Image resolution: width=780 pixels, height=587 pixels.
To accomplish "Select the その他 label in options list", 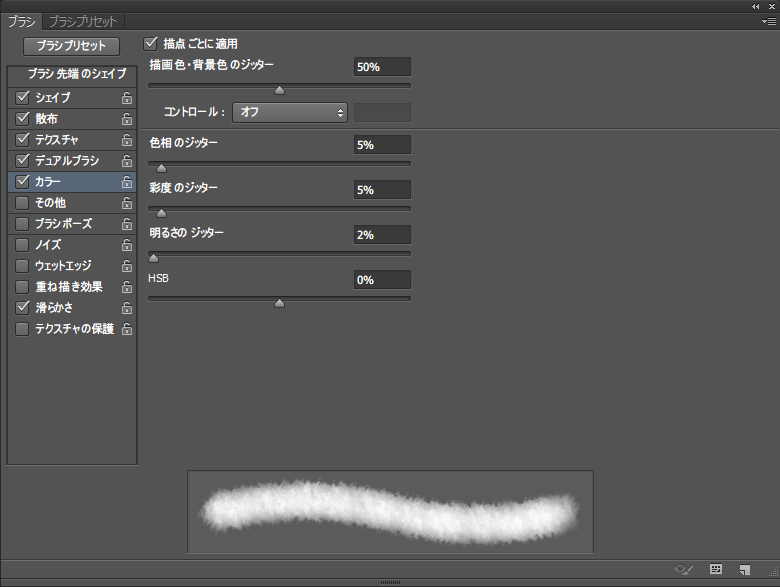I will (x=50, y=203).
